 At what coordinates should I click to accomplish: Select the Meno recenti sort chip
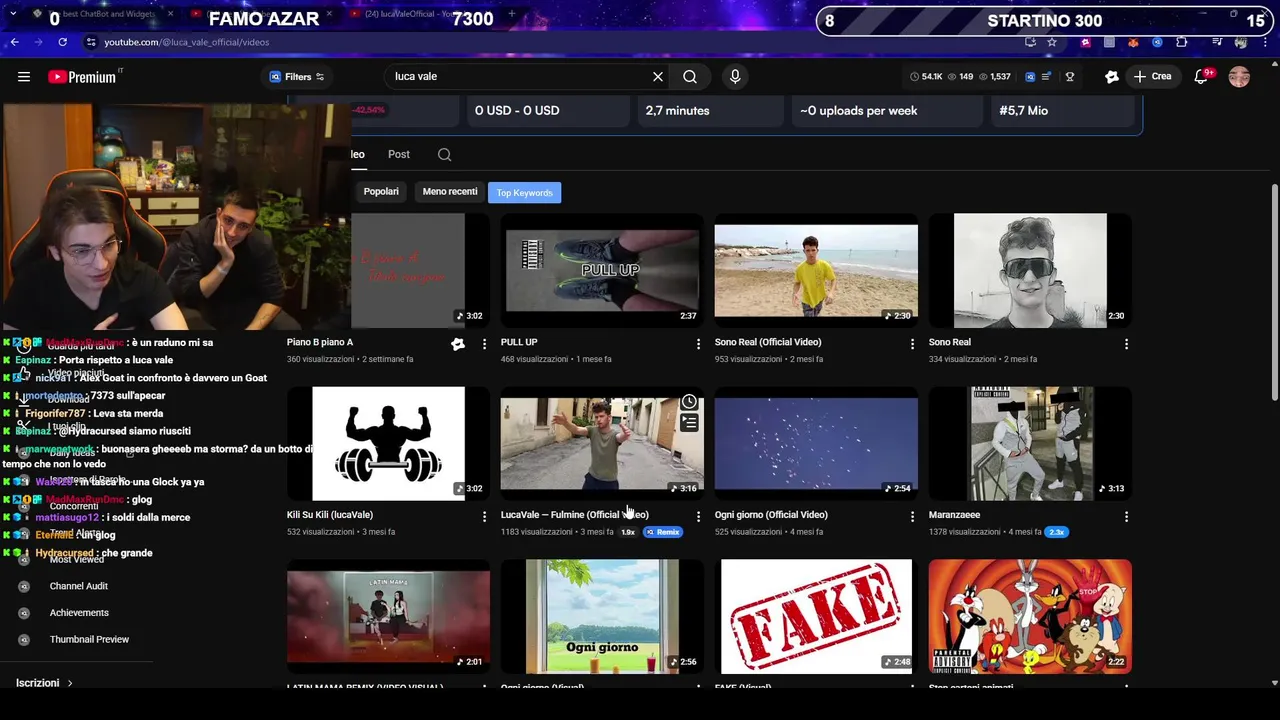450,192
